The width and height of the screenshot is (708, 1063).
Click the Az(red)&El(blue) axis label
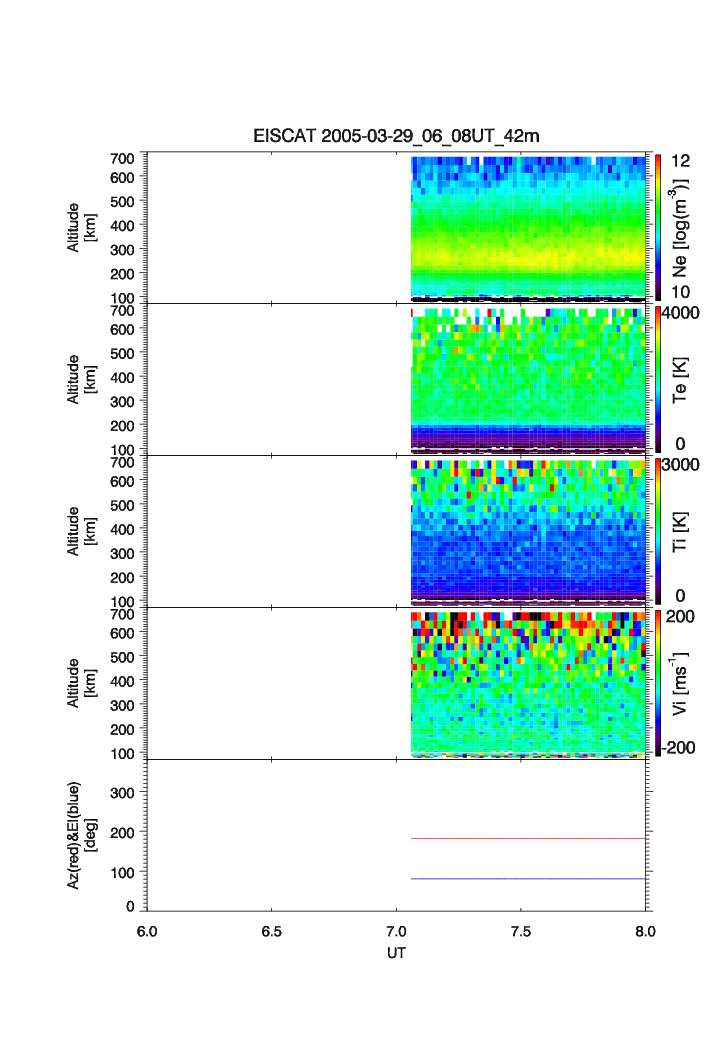[x=80, y=835]
